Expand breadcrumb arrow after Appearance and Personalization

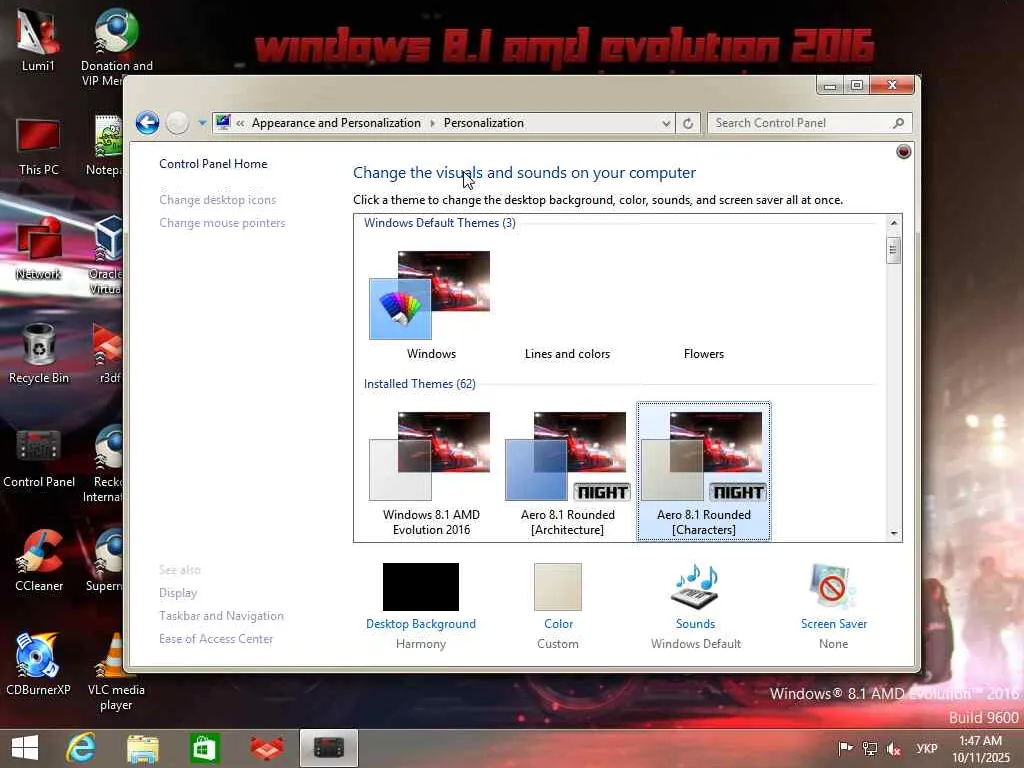pyautogui.click(x=432, y=123)
